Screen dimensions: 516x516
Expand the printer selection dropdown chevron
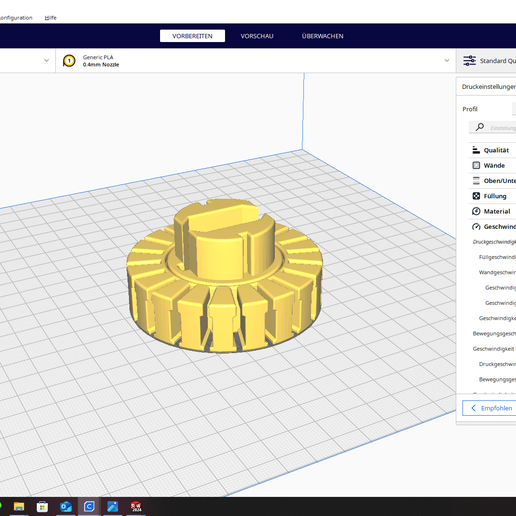pos(46,60)
